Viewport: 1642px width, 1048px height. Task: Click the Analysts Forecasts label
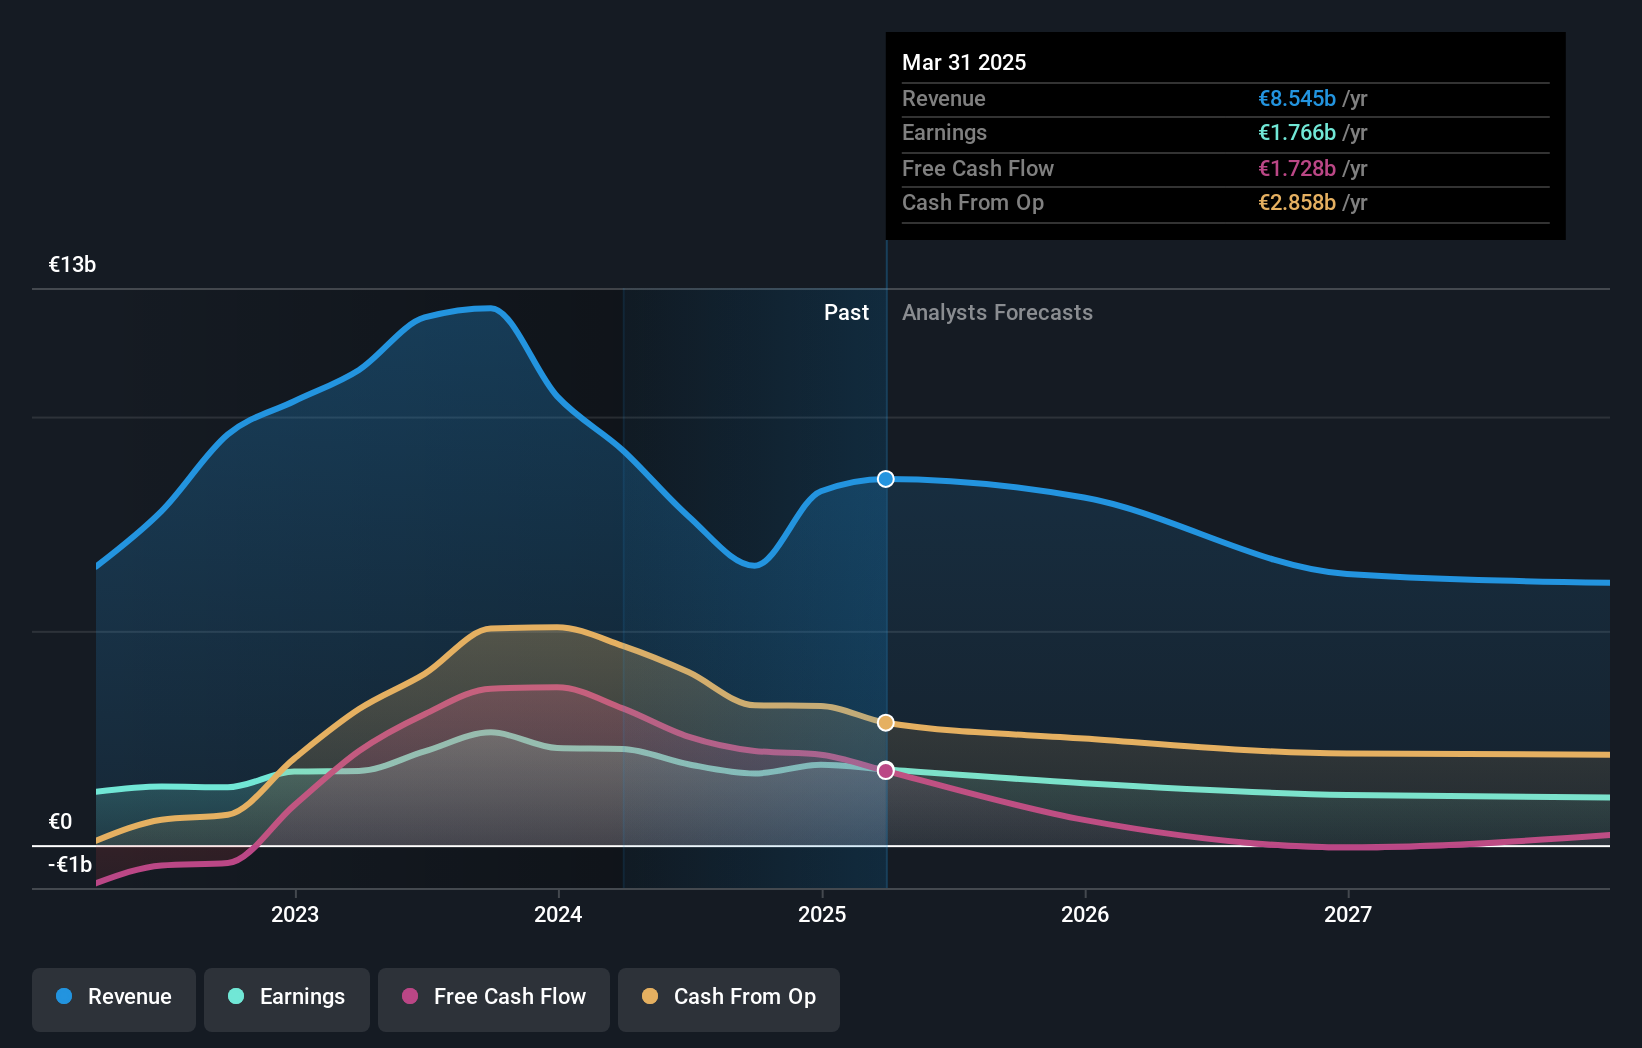(x=997, y=312)
